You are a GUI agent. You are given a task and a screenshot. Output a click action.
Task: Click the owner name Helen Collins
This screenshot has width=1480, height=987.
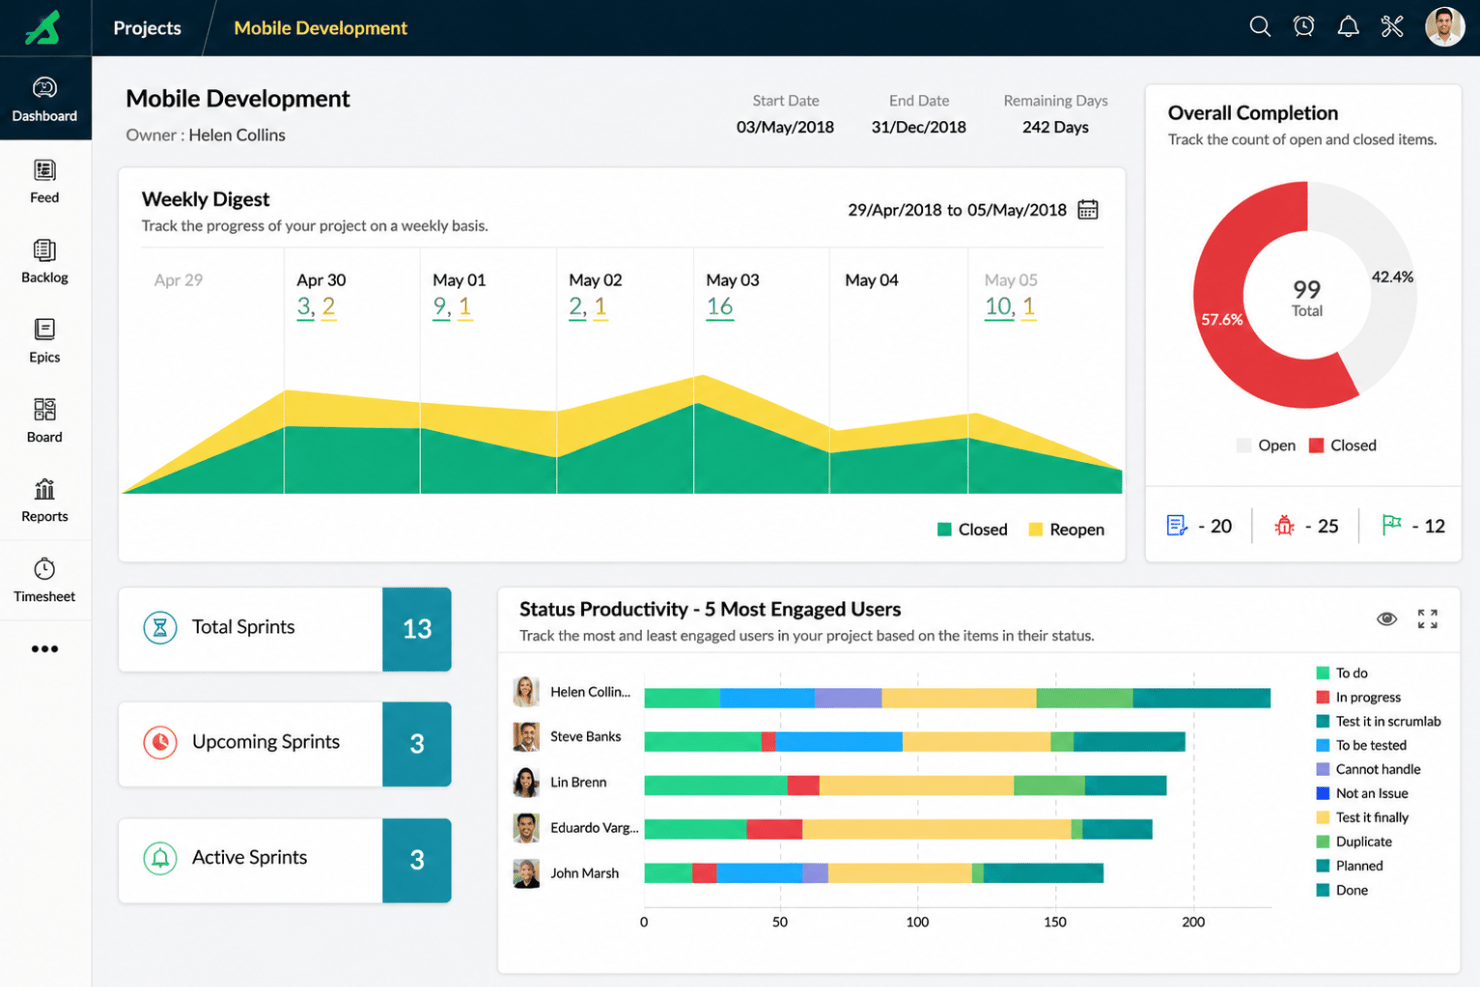pos(237,135)
